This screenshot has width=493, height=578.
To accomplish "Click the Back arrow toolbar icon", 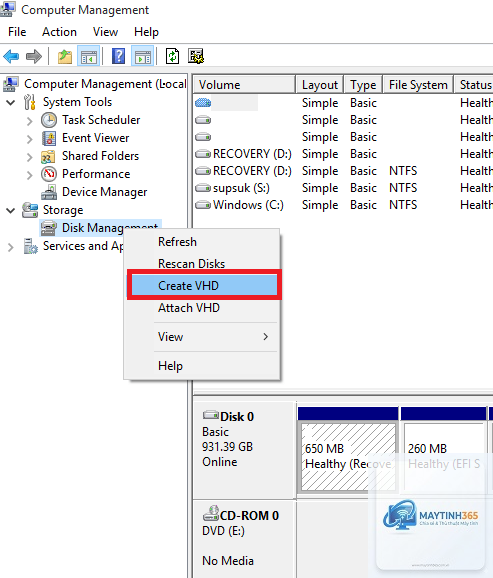I will click(11, 56).
